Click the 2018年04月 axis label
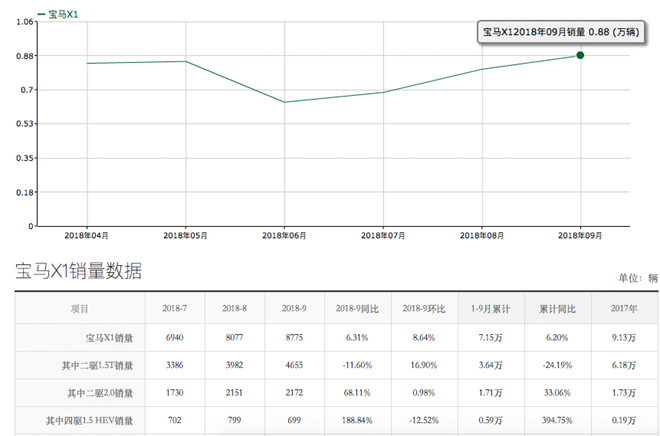Screen dimensions: 660x436 pos(86,236)
